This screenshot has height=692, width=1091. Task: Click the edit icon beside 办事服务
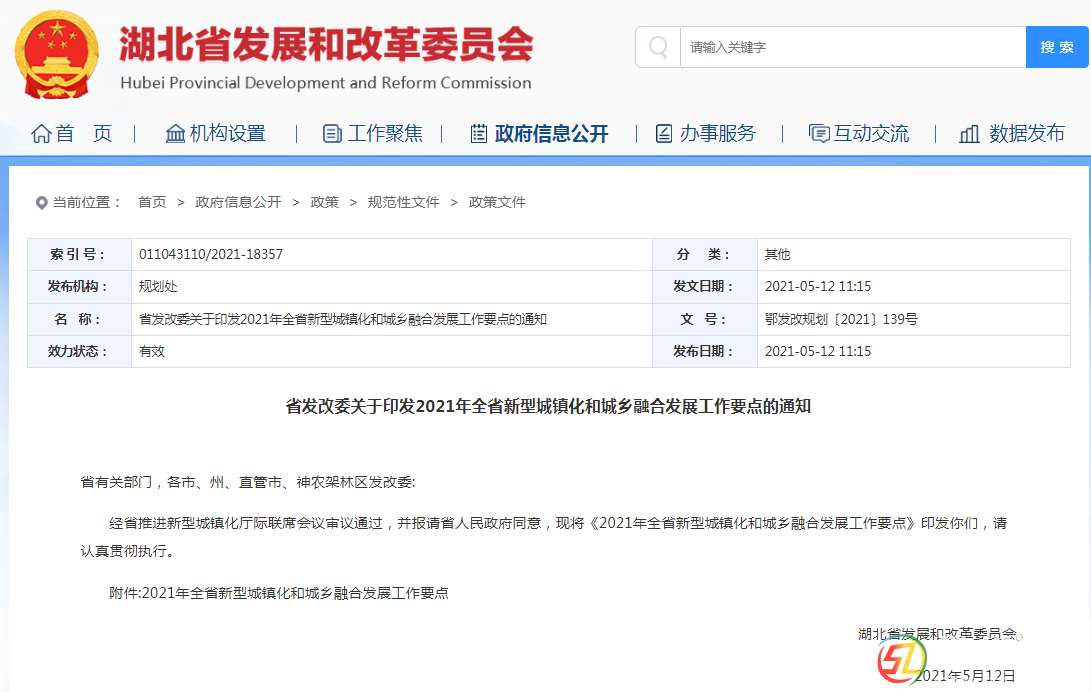(664, 134)
